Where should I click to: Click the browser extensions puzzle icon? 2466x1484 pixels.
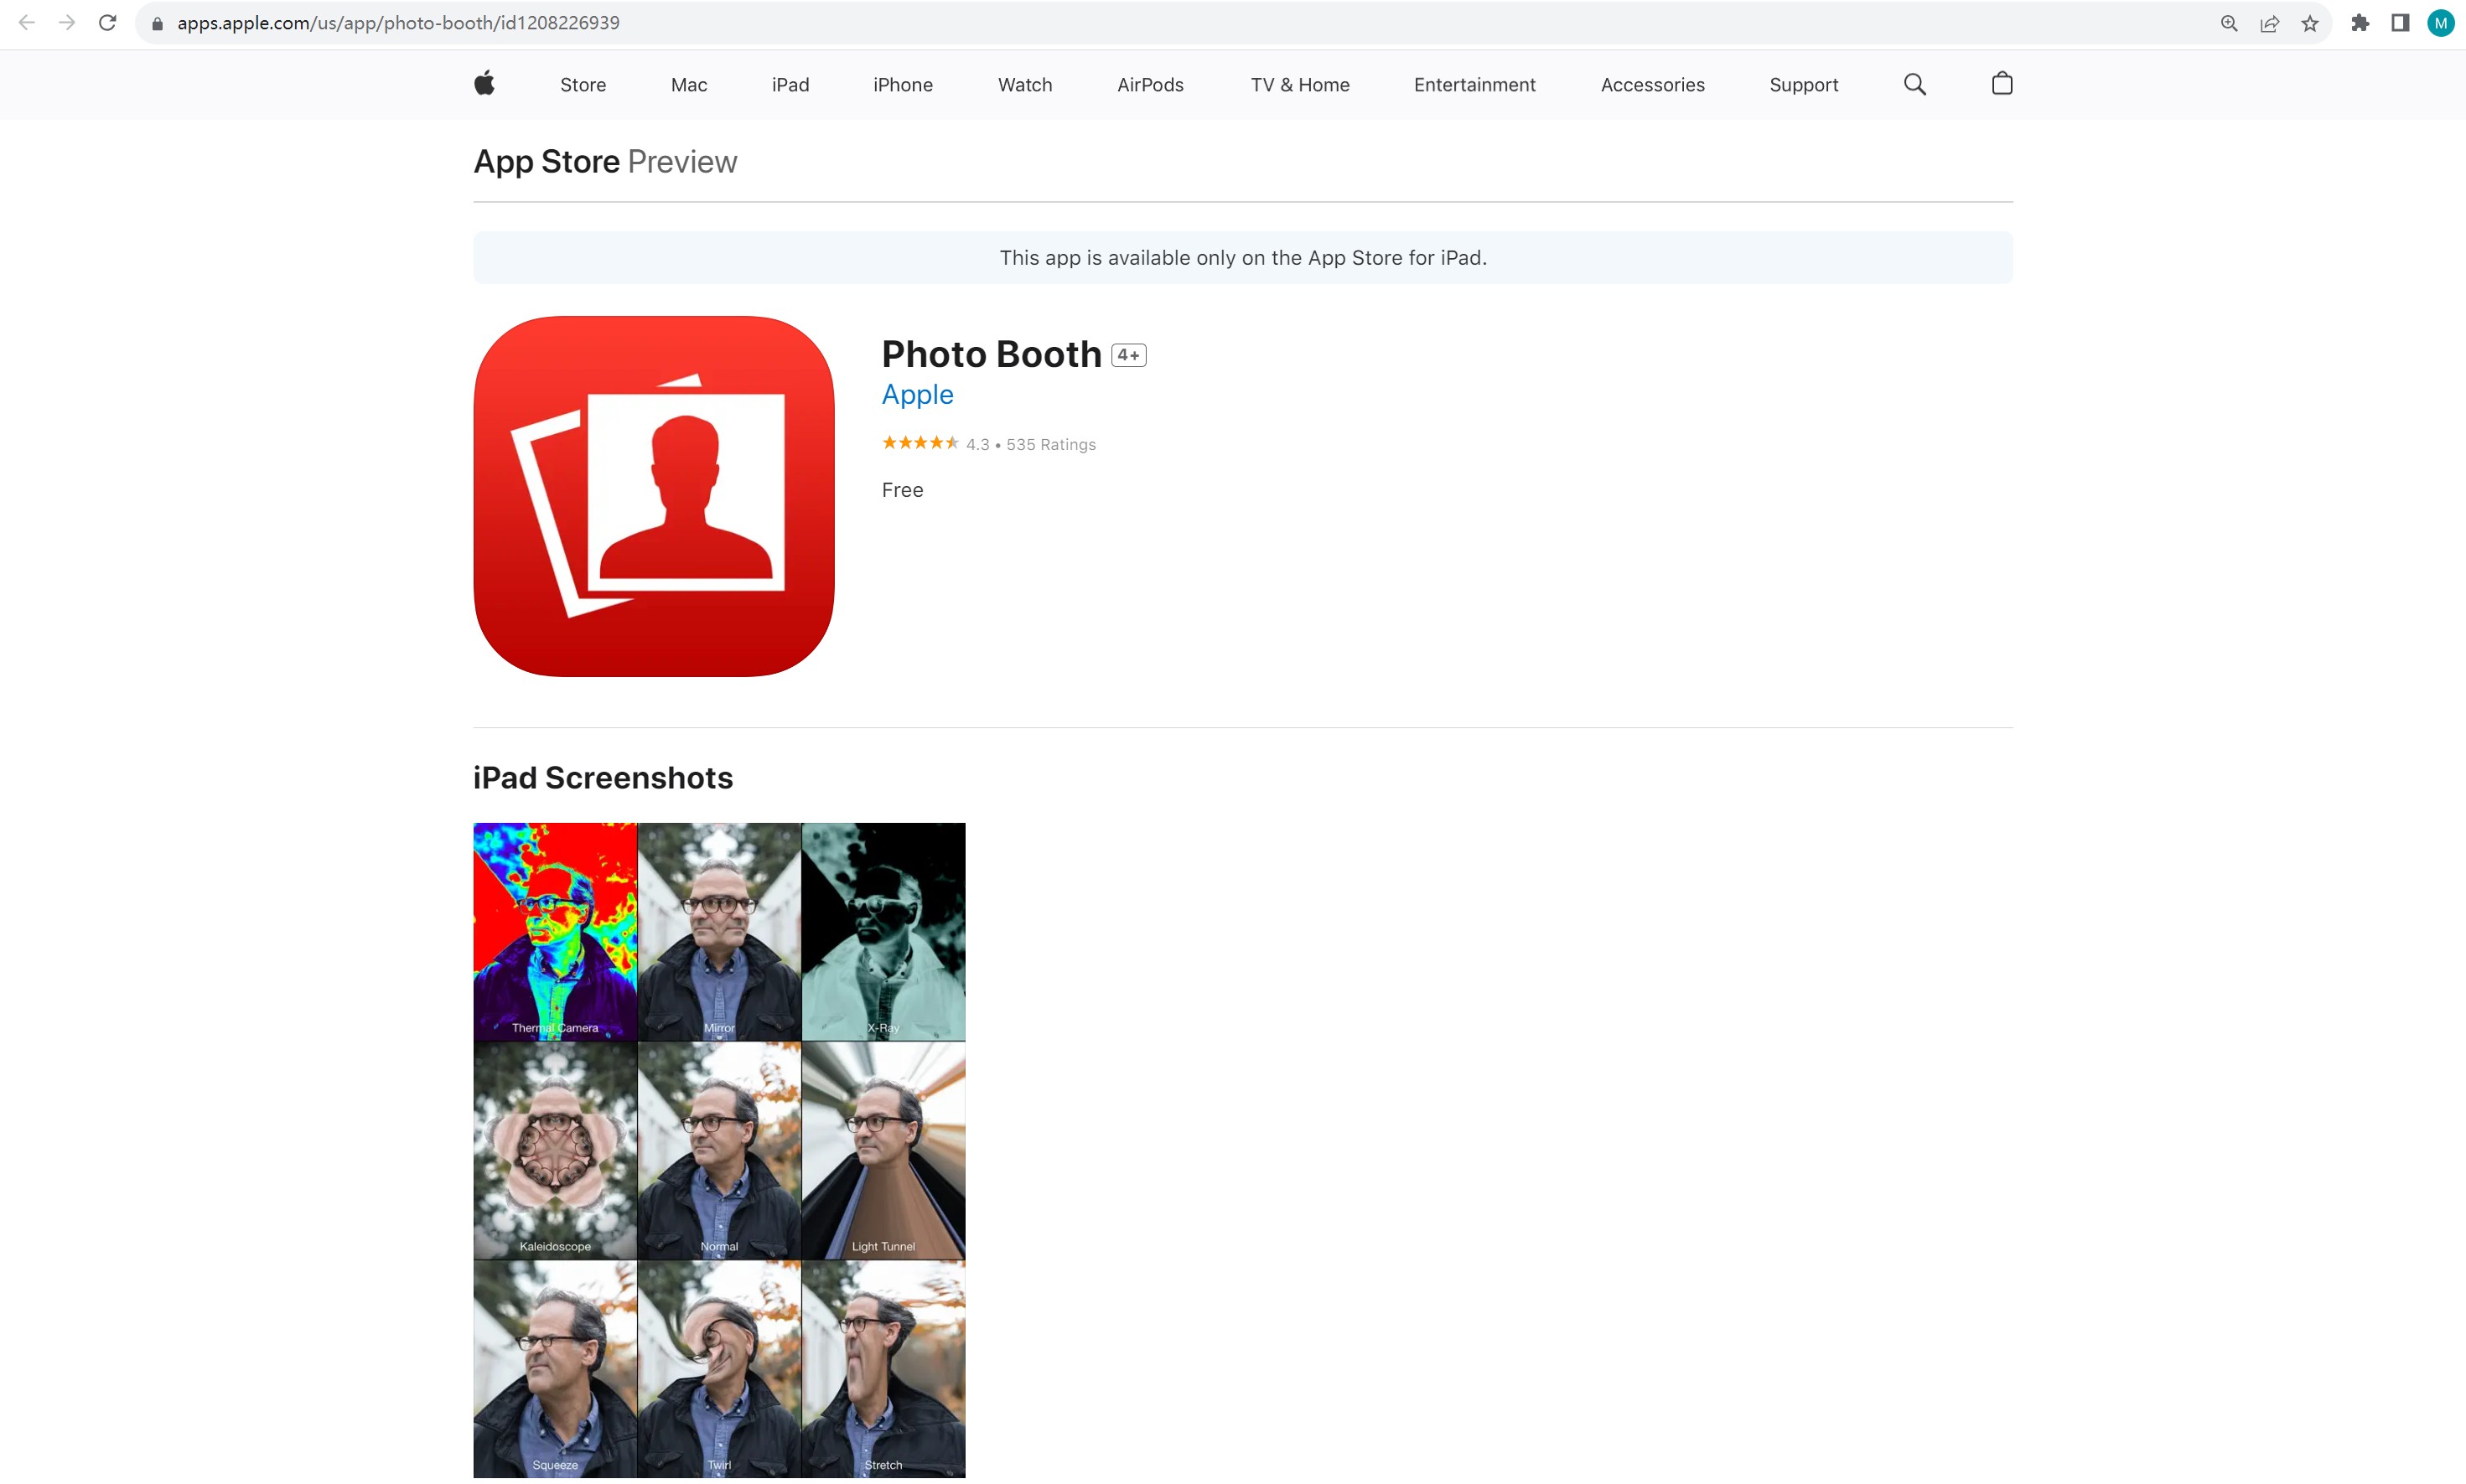click(2360, 22)
